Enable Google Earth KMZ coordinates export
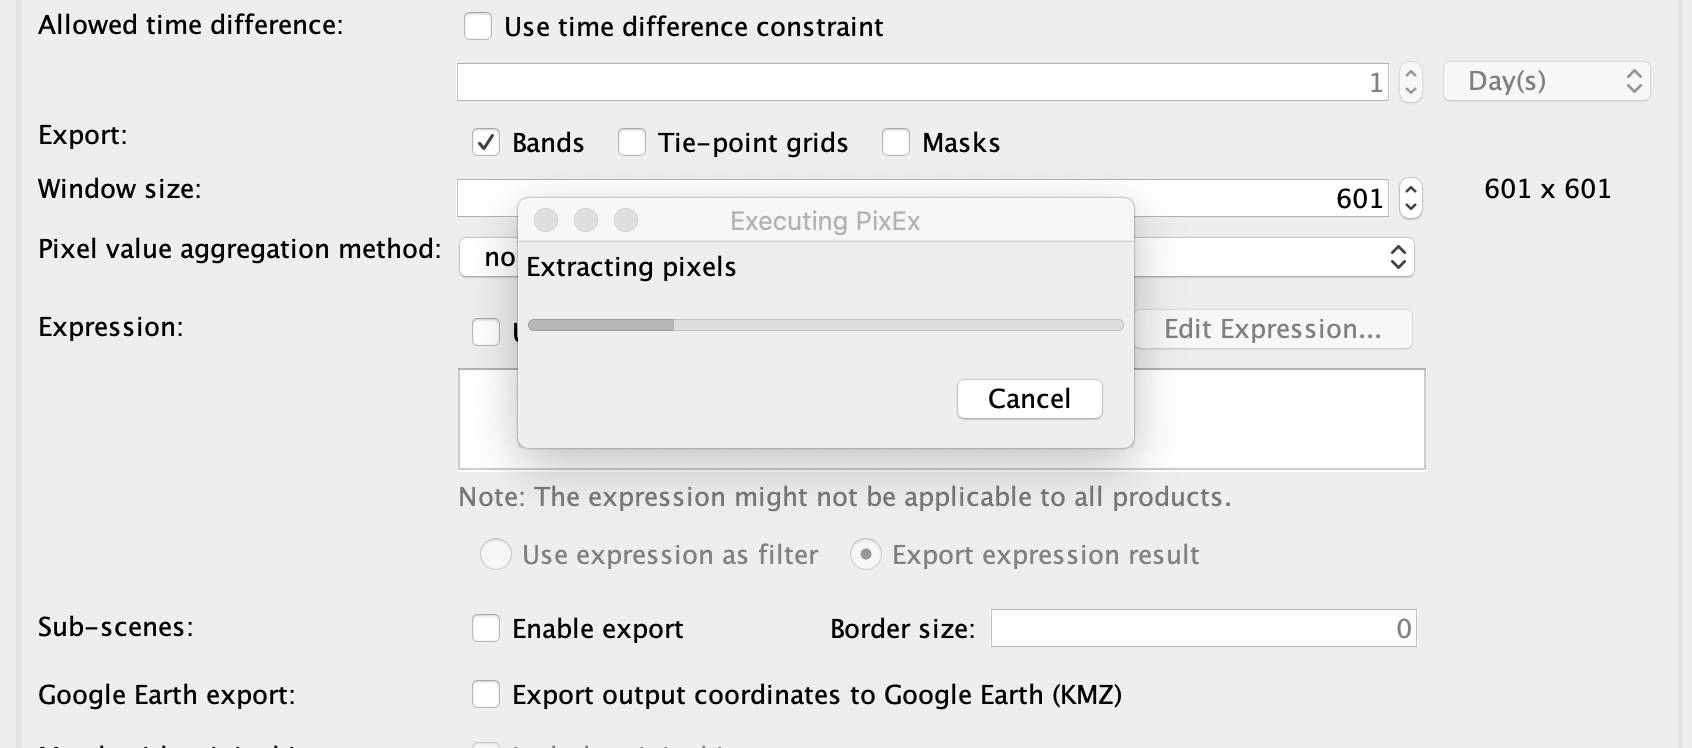1692x748 pixels. (486, 694)
